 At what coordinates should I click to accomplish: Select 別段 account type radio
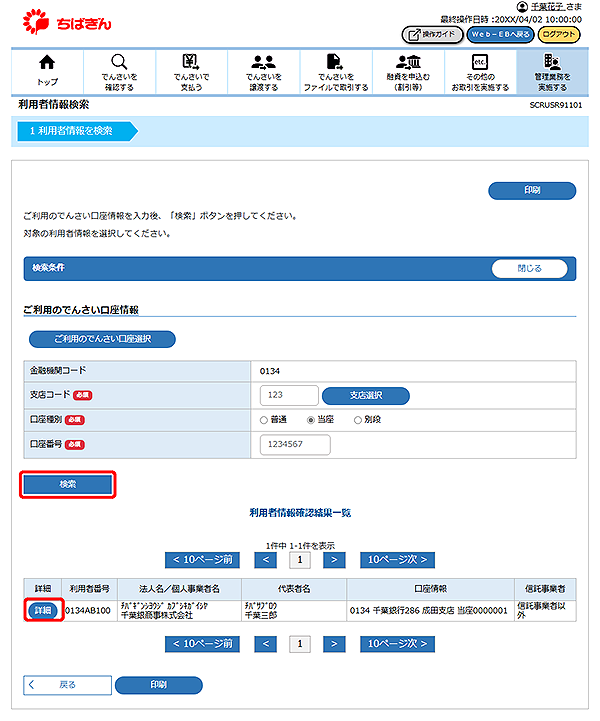[358, 420]
